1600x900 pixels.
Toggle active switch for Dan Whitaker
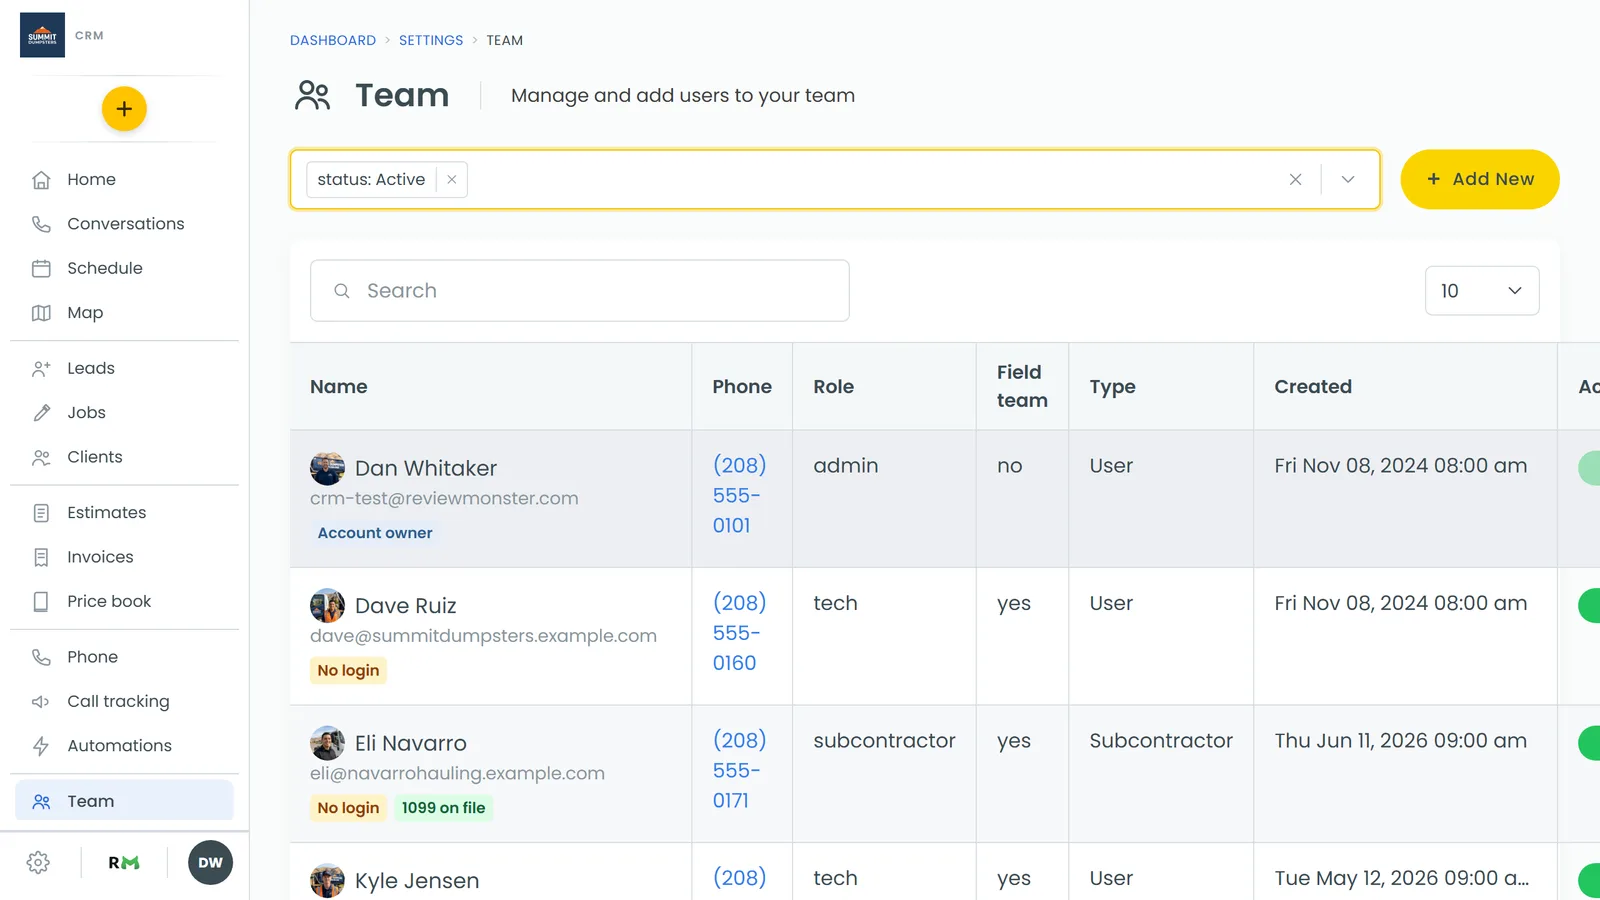coord(1589,468)
